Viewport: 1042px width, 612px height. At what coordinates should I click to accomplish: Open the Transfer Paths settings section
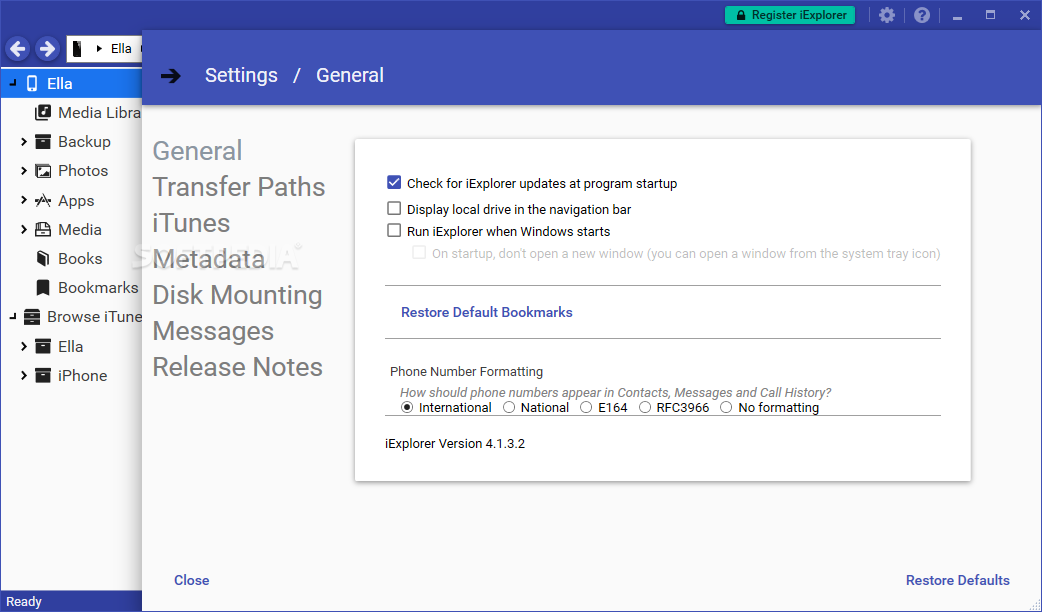pyautogui.click(x=239, y=187)
